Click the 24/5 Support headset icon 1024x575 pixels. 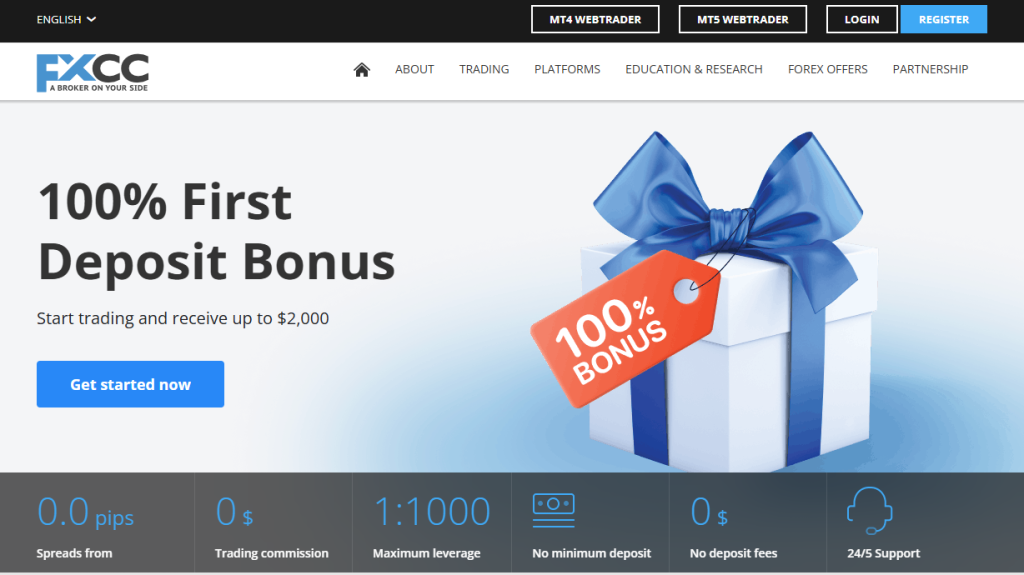tap(869, 510)
